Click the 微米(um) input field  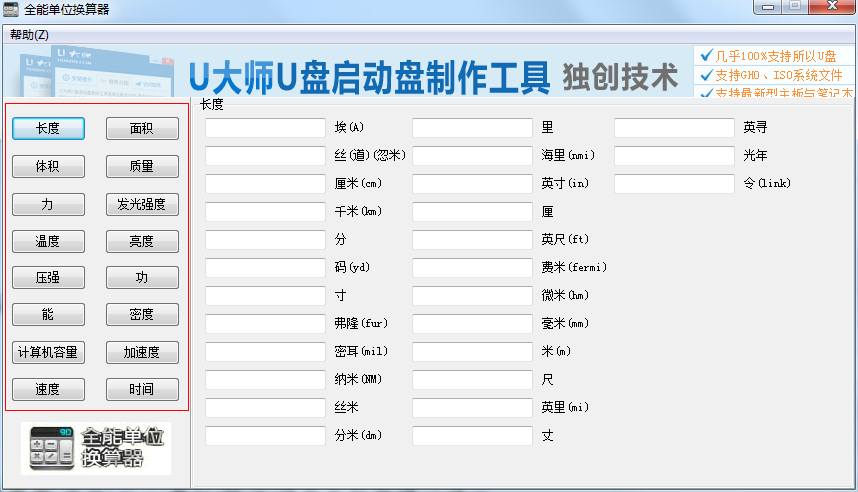pos(472,296)
